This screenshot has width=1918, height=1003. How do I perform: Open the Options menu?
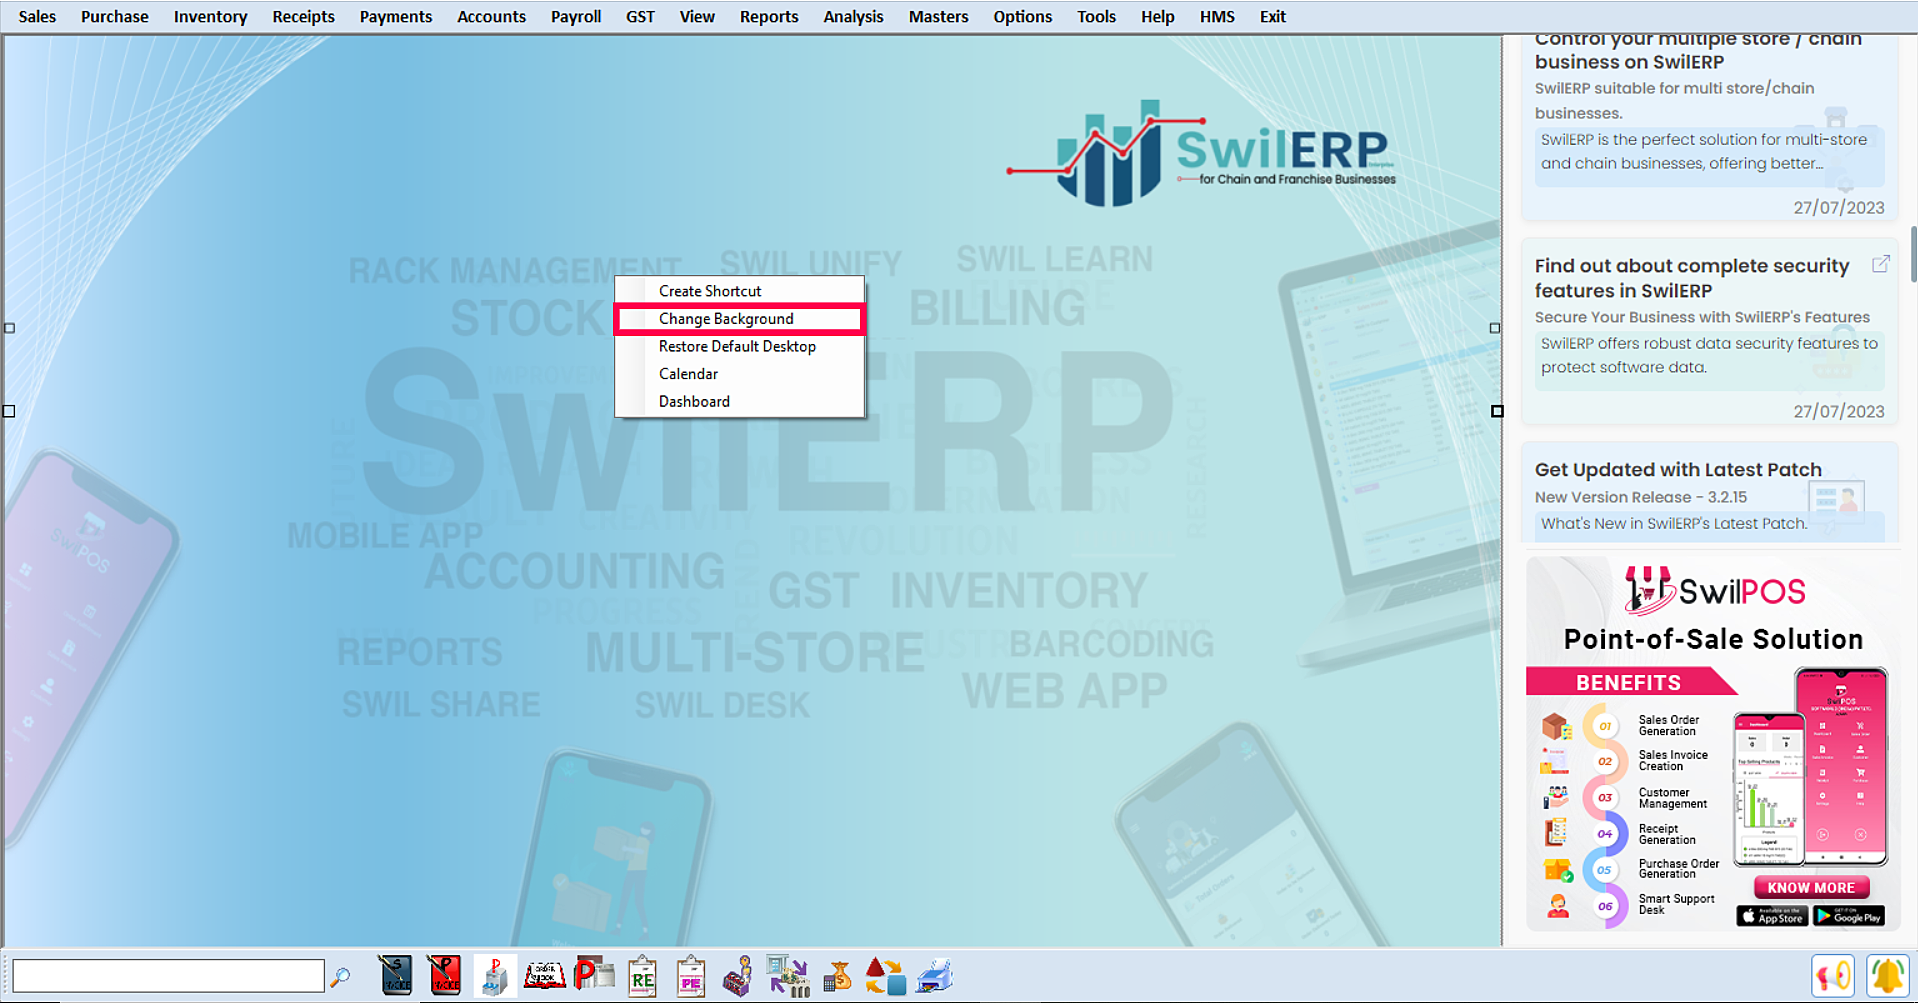click(1022, 17)
